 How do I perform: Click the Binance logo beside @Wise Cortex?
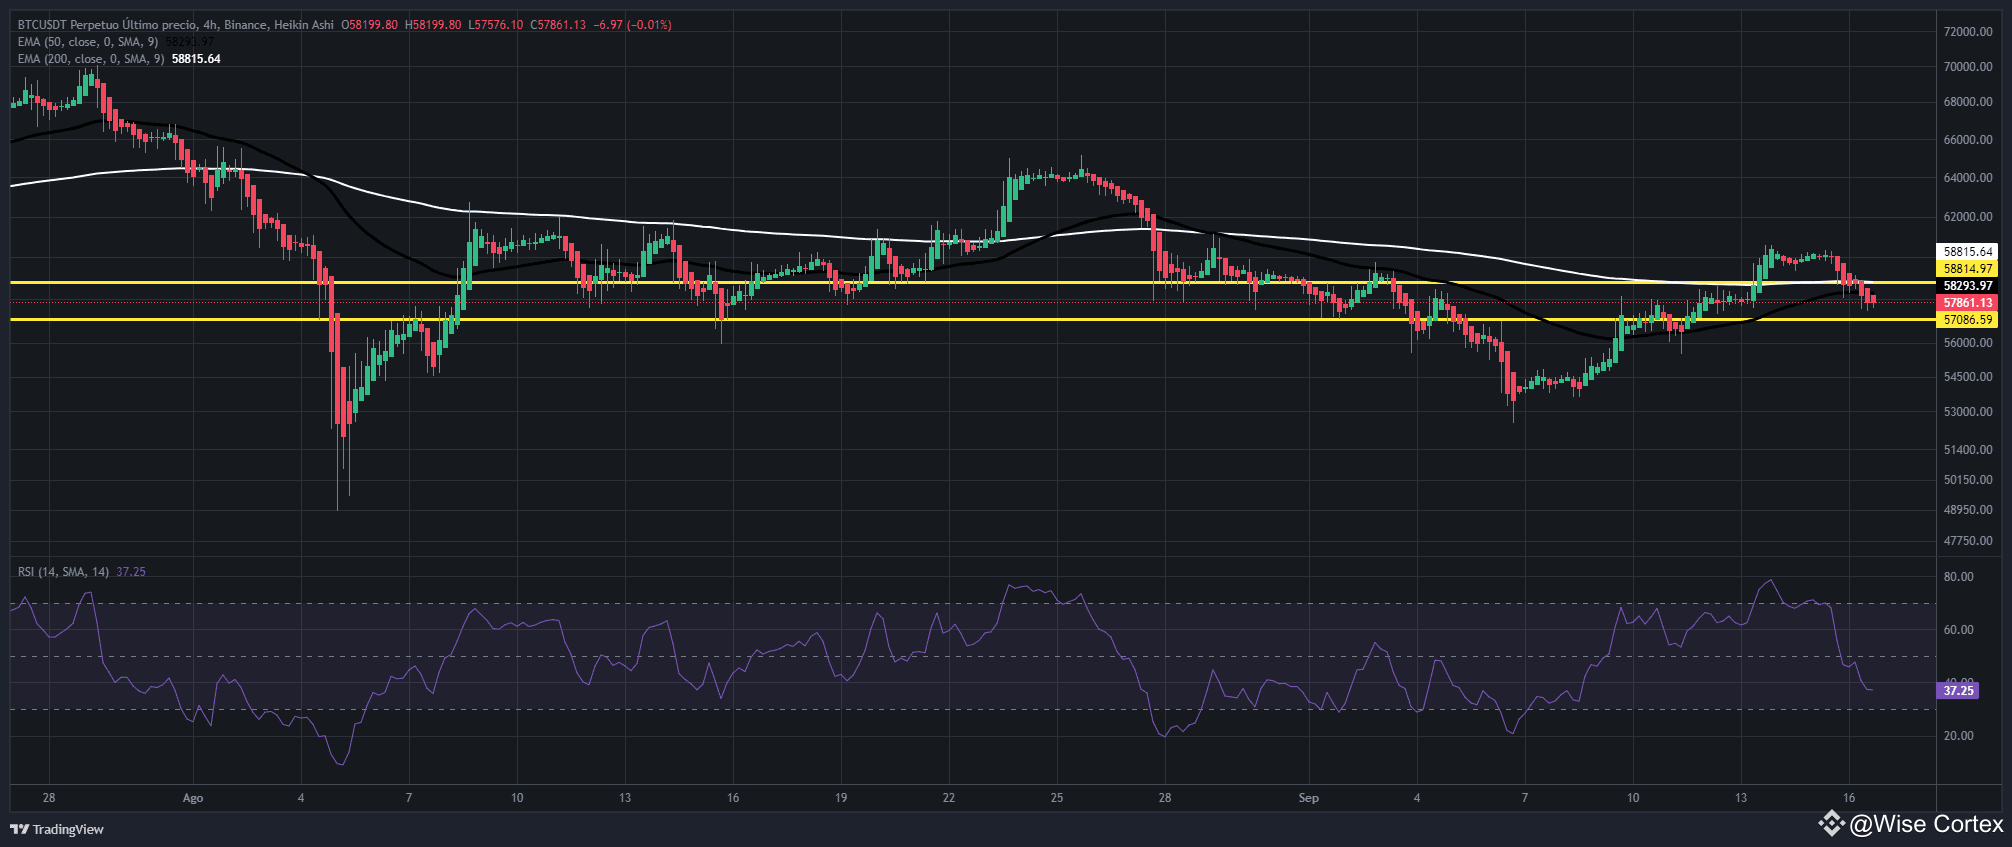click(1831, 823)
